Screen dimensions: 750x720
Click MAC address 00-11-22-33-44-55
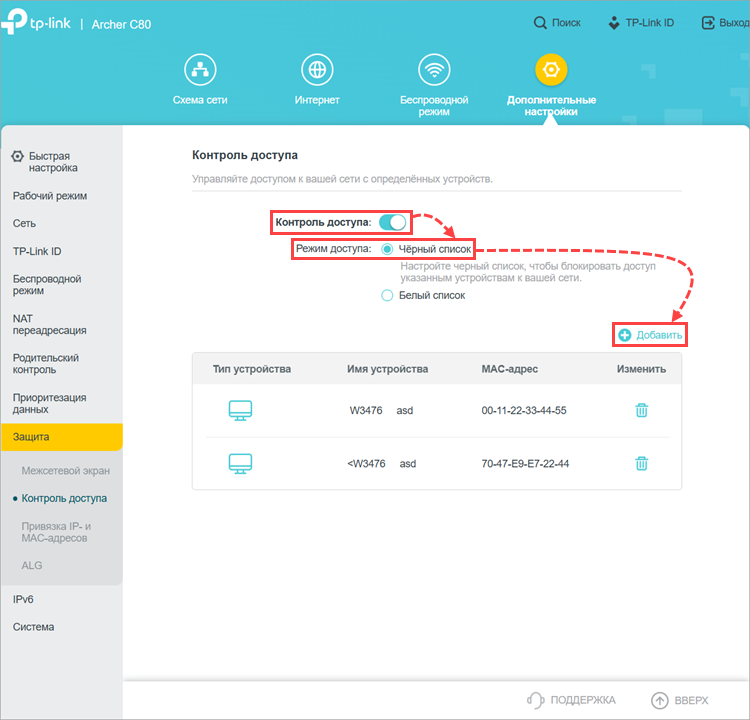click(524, 410)
